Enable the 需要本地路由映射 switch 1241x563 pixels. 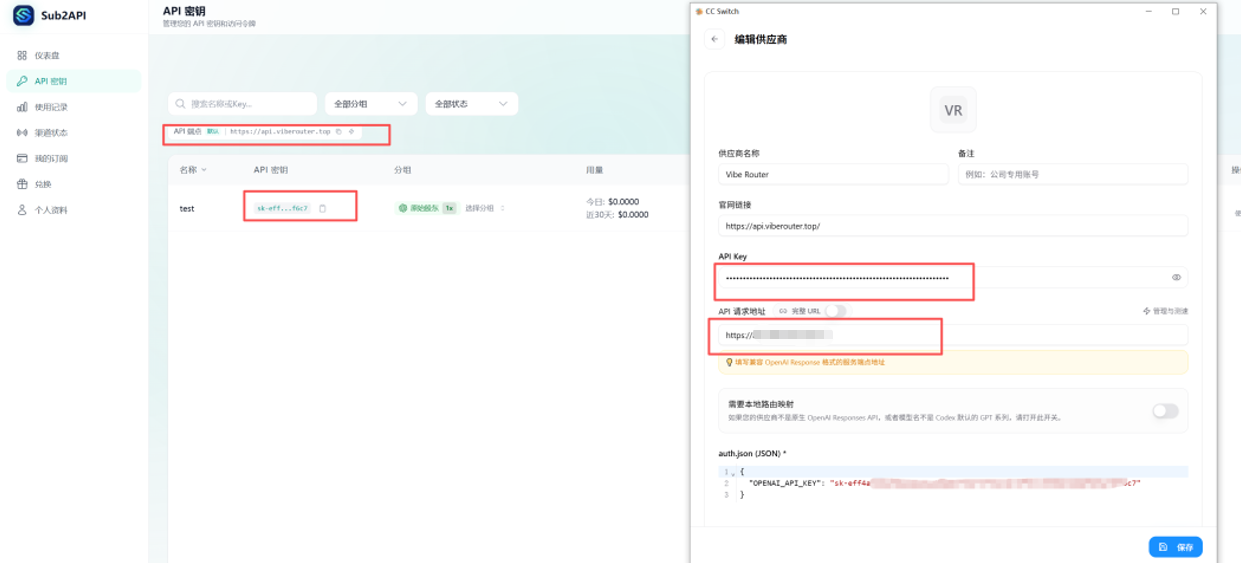pos(1165,411)
